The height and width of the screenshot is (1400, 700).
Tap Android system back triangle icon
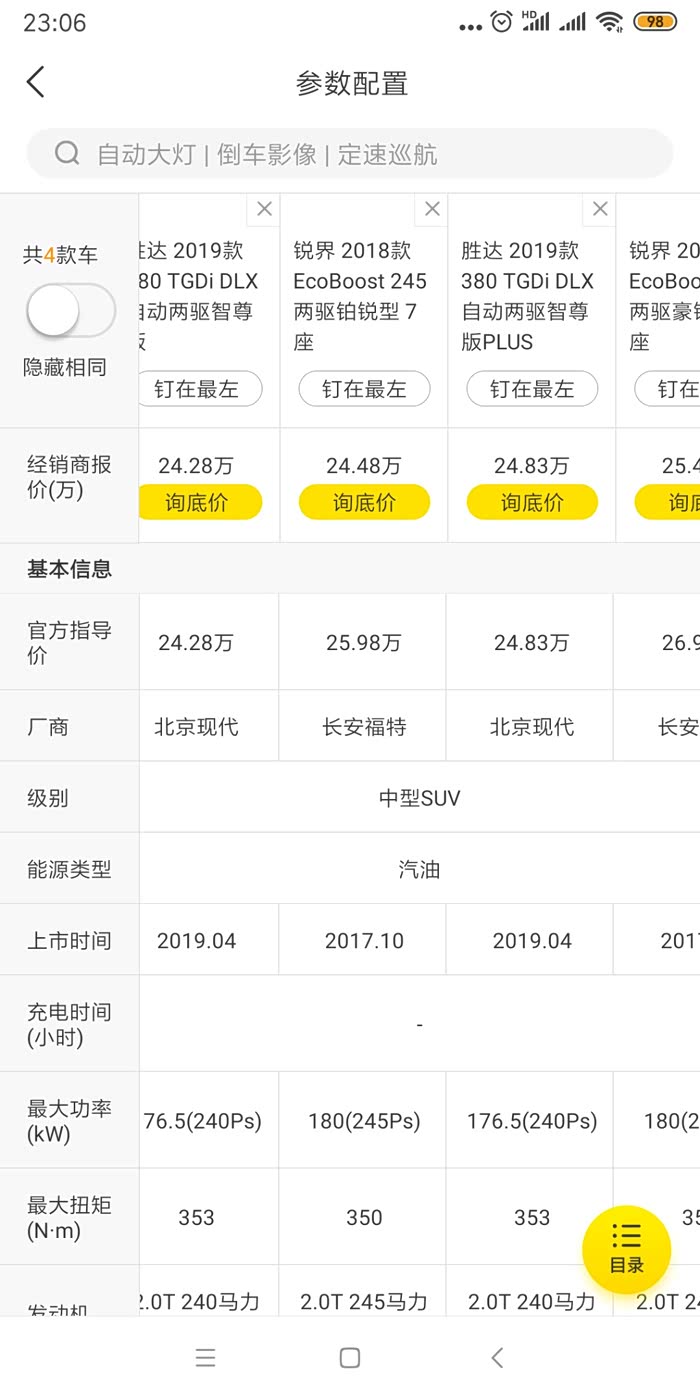point(497,1357)
